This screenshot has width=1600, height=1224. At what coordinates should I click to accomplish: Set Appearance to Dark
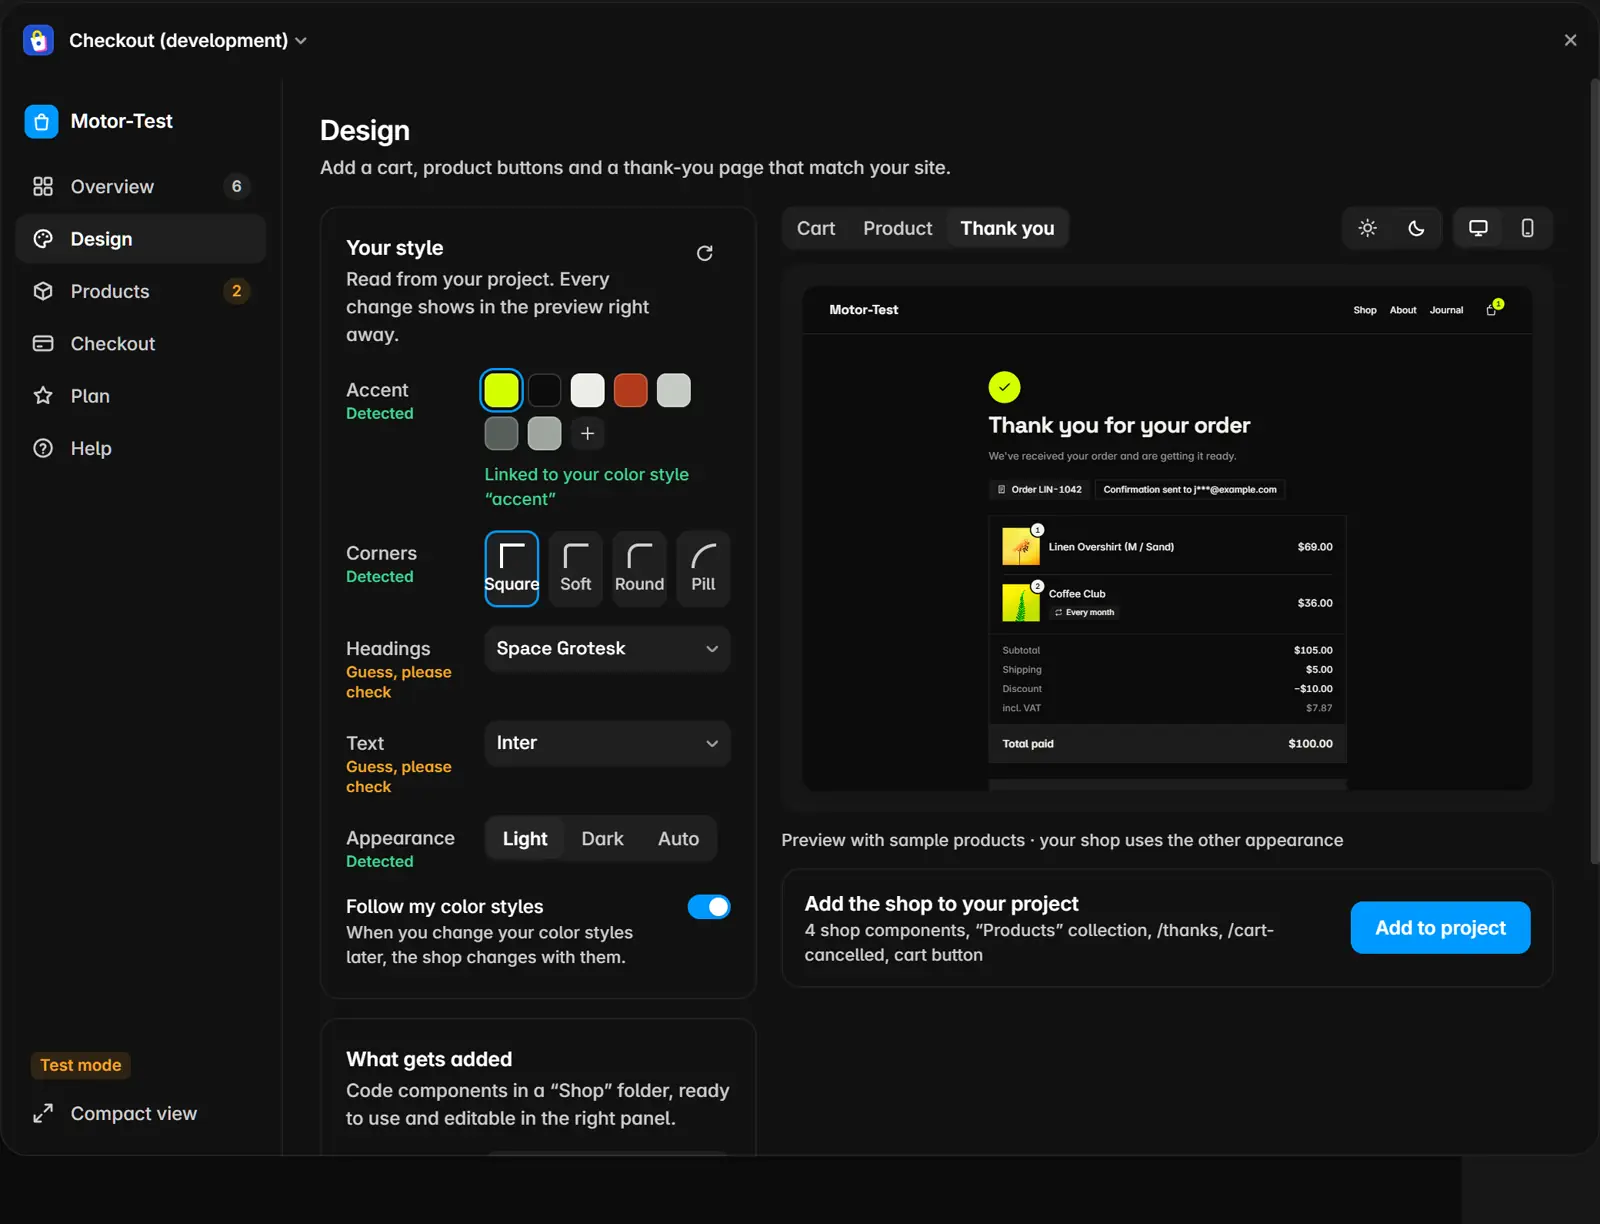point(603,839)
